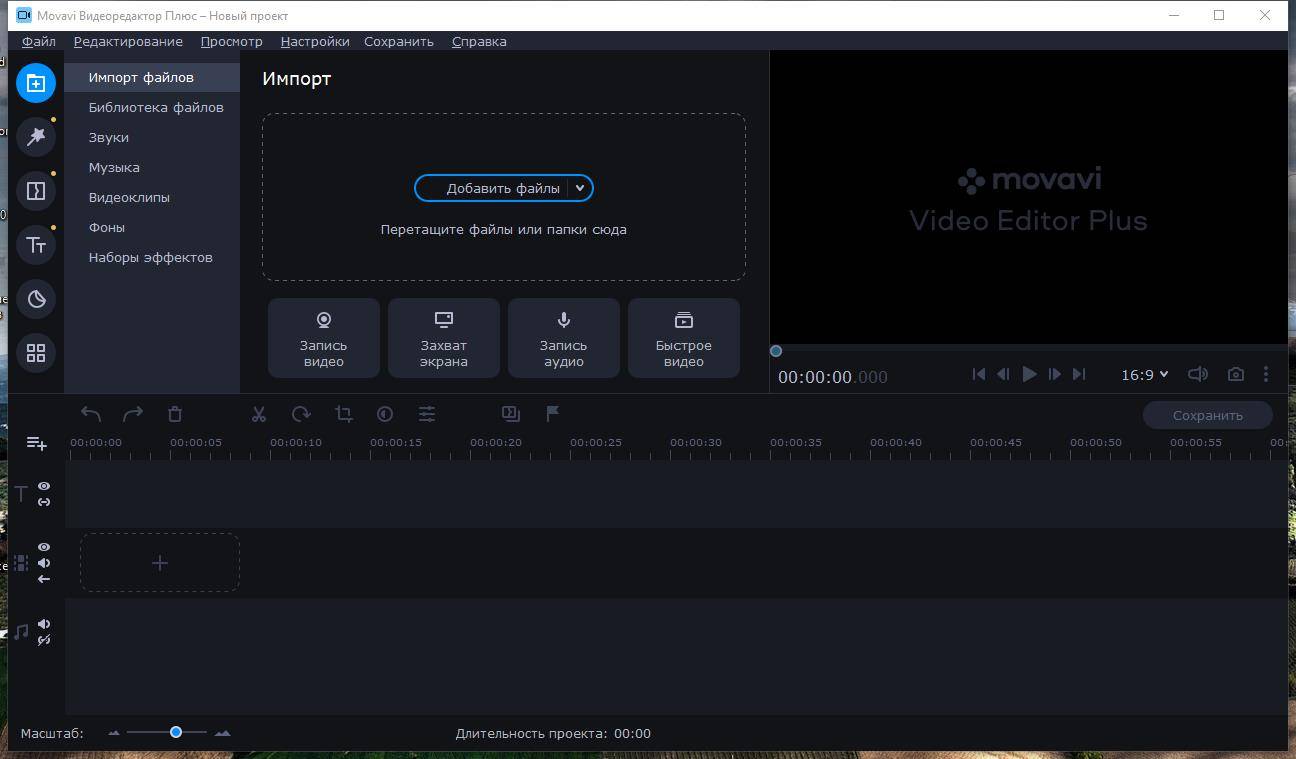Click the Сохранить export button
Screen dimensions: 1296x759
[x=1208, y=415]
